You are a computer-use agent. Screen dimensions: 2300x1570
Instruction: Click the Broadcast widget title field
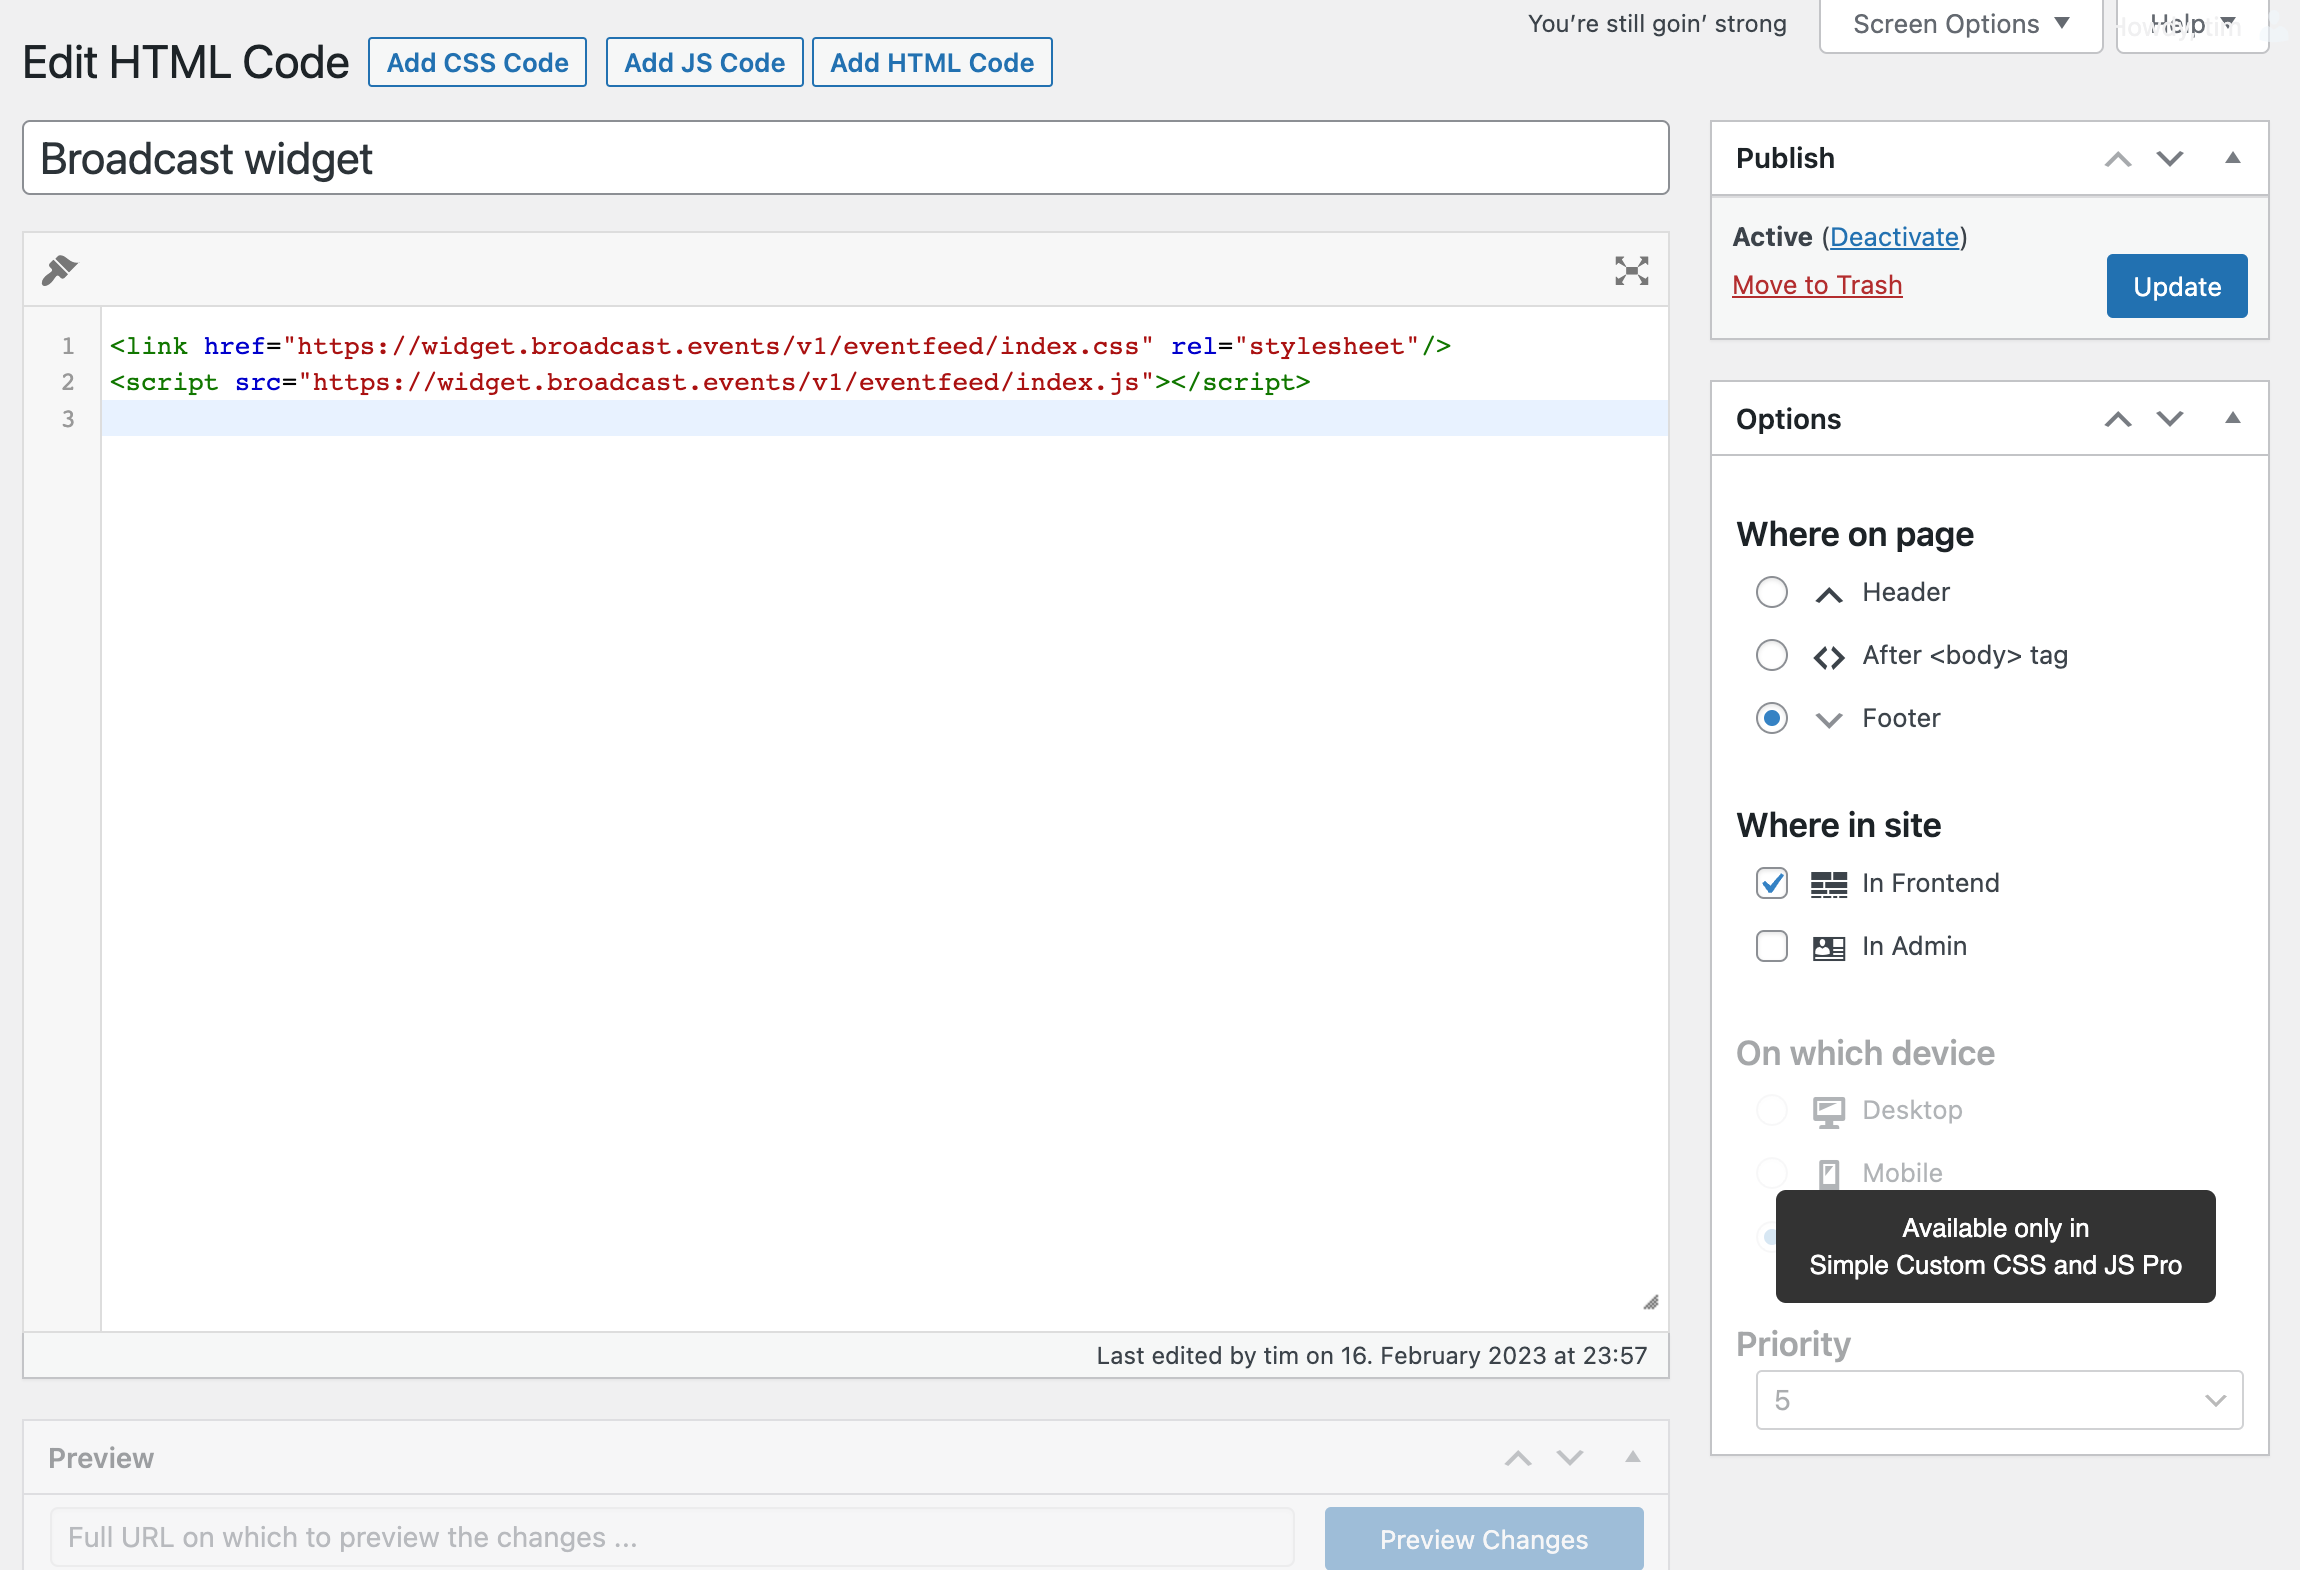click(x=846, y=159)
